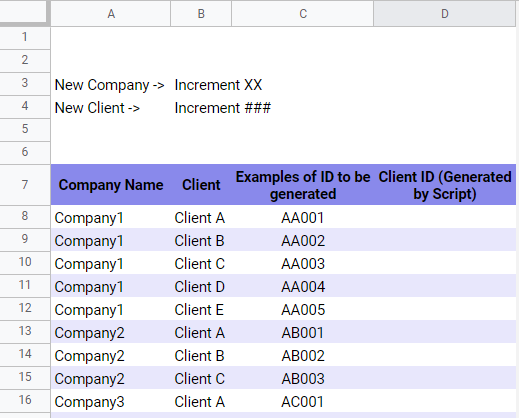This screenshot has width=519, height=418.
Task: Select cell containing AB002
Action: (x=303, y=355)
